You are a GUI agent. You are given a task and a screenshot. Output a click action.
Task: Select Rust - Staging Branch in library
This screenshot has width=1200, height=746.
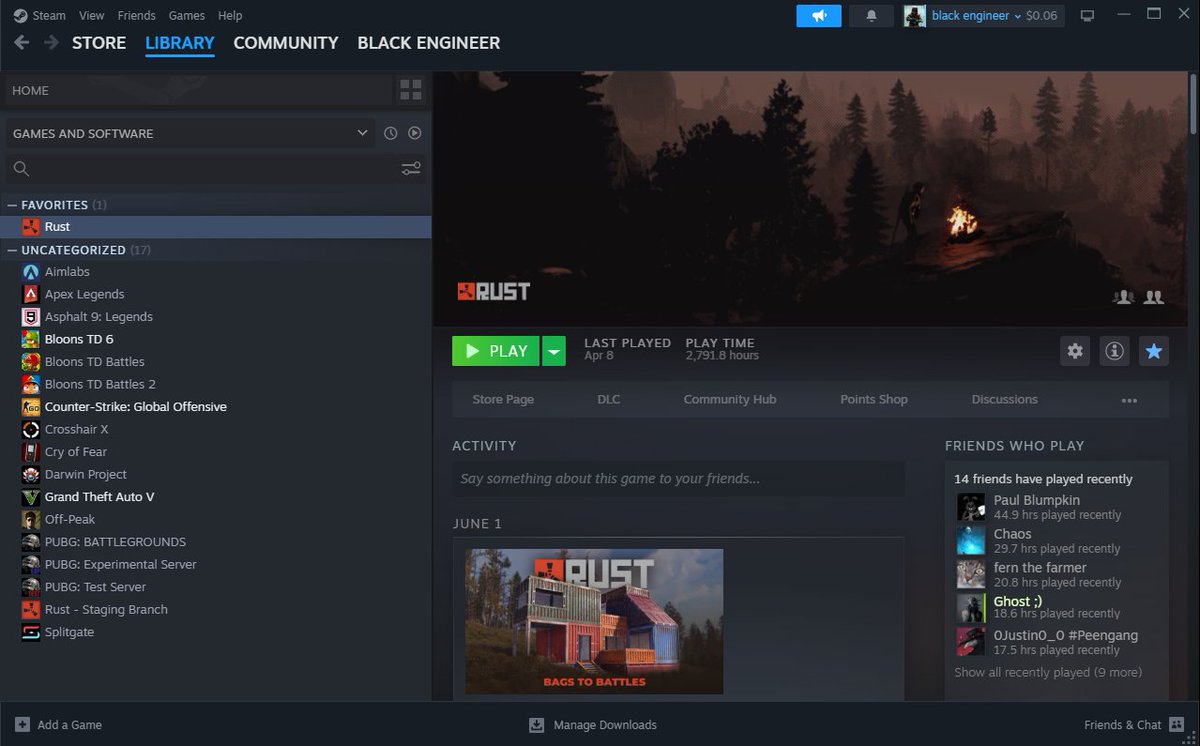tap(106, 610)
